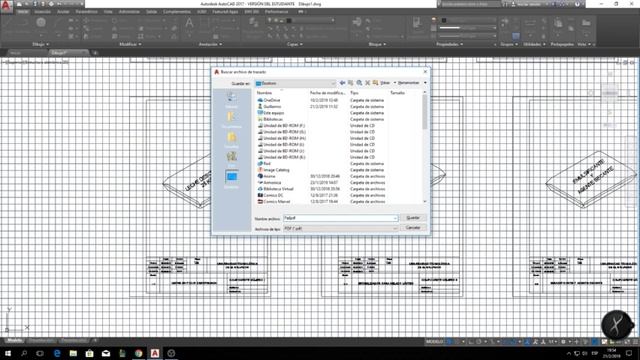Open the Favorites shortcut in dialog places sidebar
The height and width of the screenshot is (360, 640).
(x=231, y=139)
